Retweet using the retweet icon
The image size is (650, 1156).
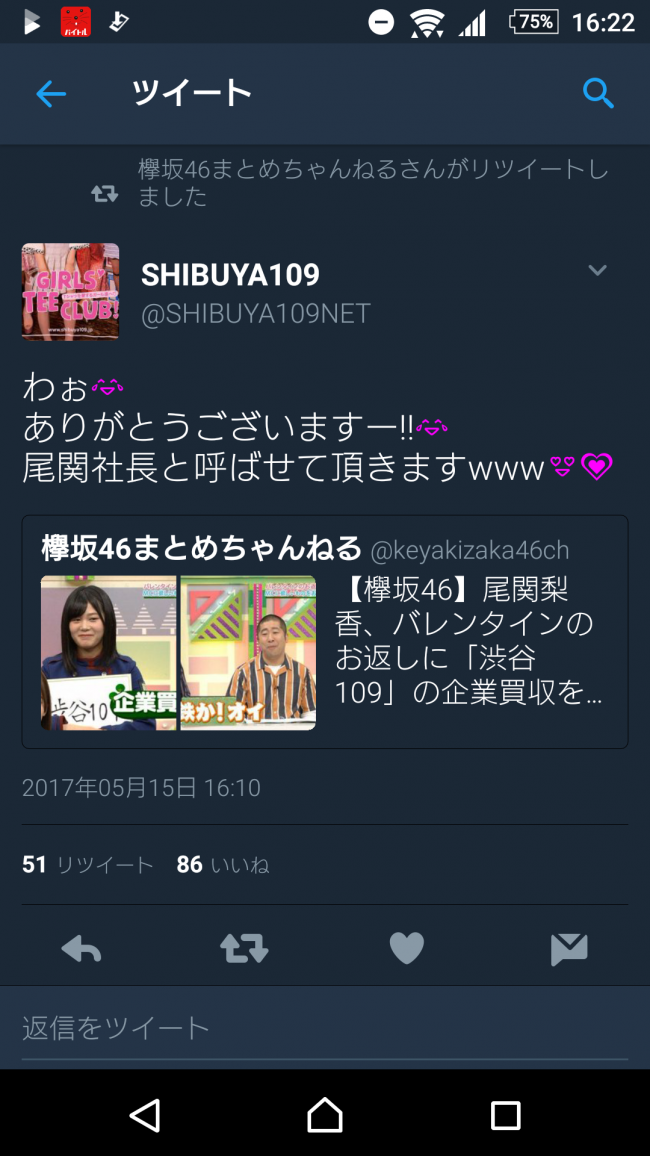click(244, 949)
